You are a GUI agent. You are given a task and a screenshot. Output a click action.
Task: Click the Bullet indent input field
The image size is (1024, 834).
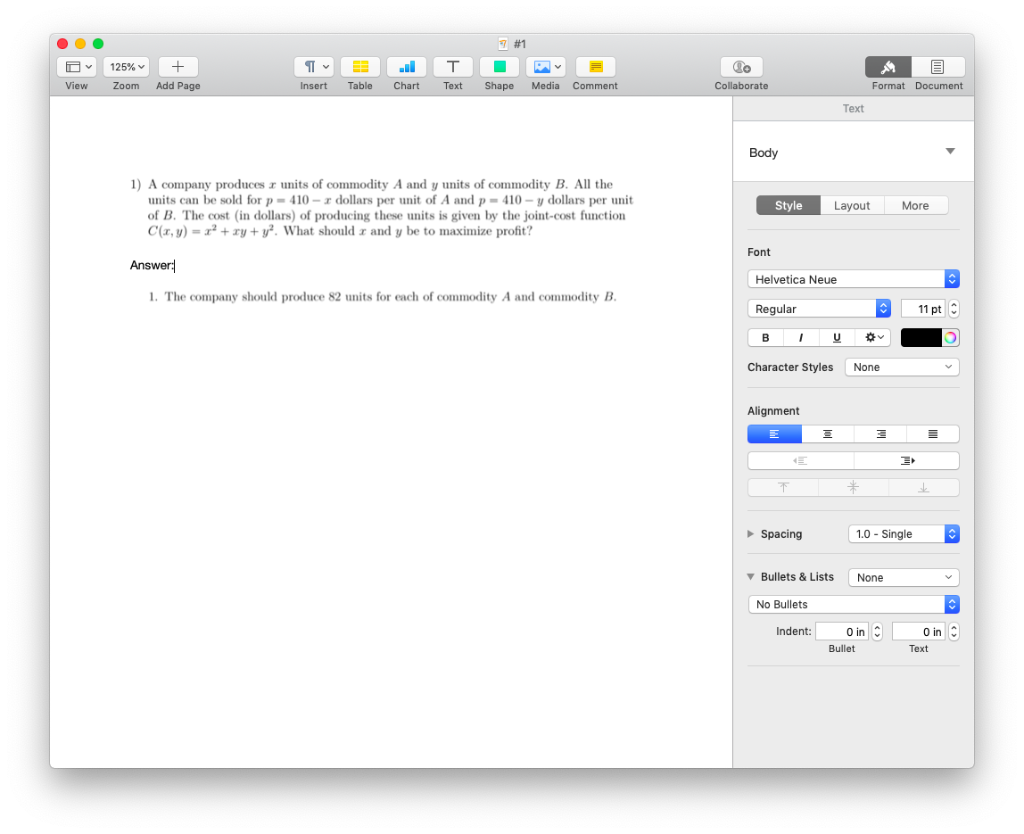[842, 631]
